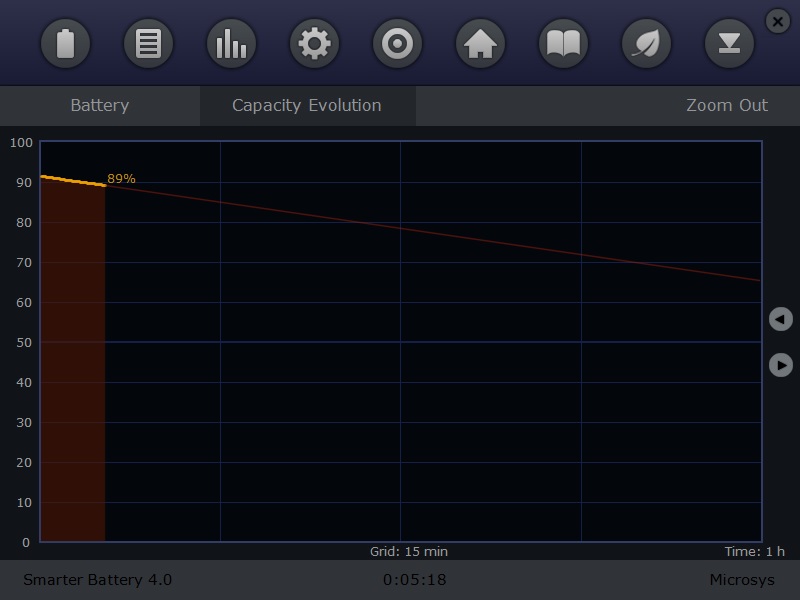Select the Capacity Evolution tab
Viewport: 800px width, 600px height.
tap(307, 105)
